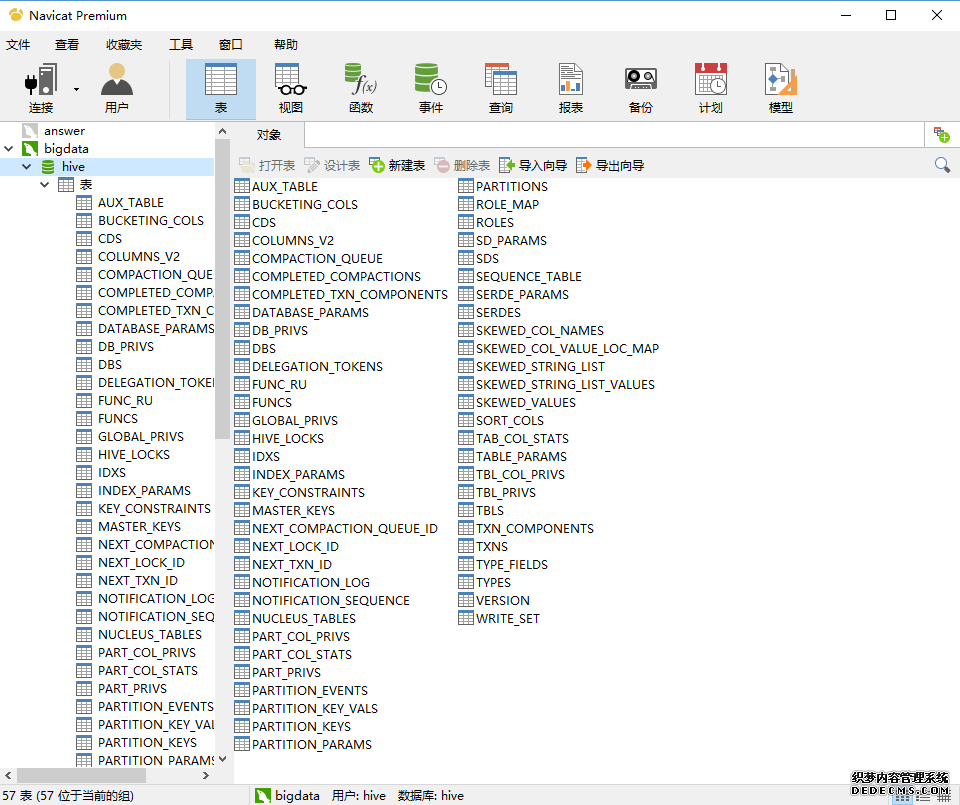Switch to detail view mode in status bar

(921, 797)
